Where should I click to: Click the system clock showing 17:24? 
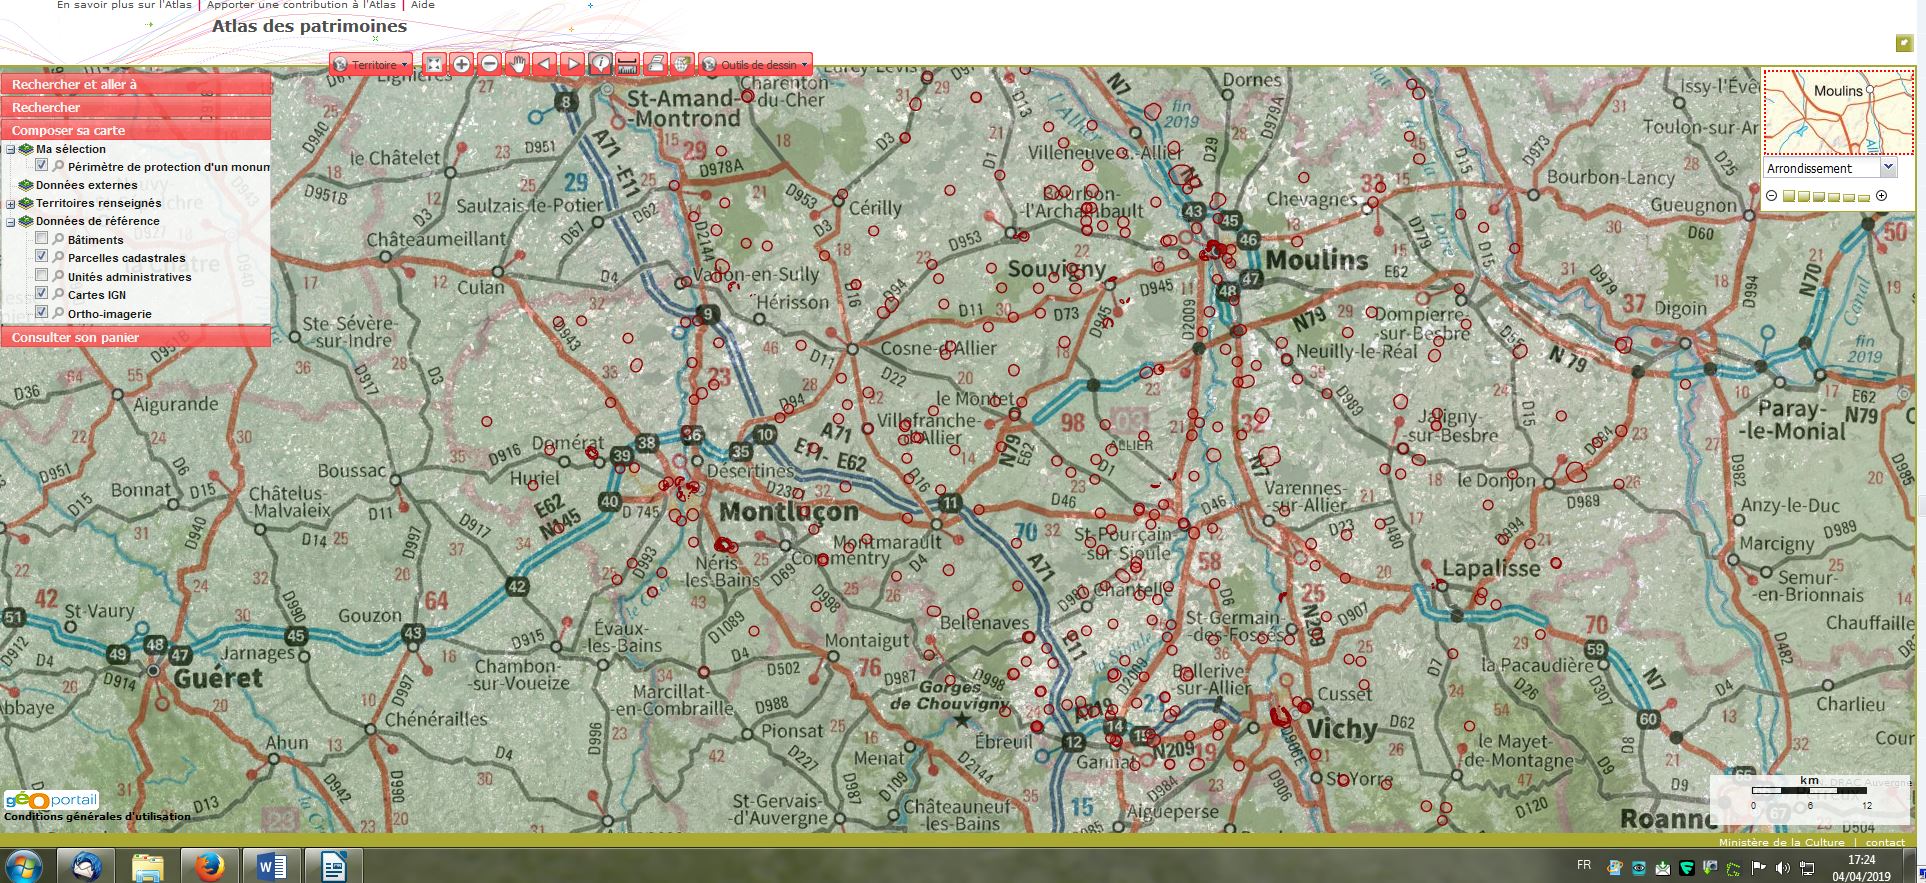(1861, 859)
